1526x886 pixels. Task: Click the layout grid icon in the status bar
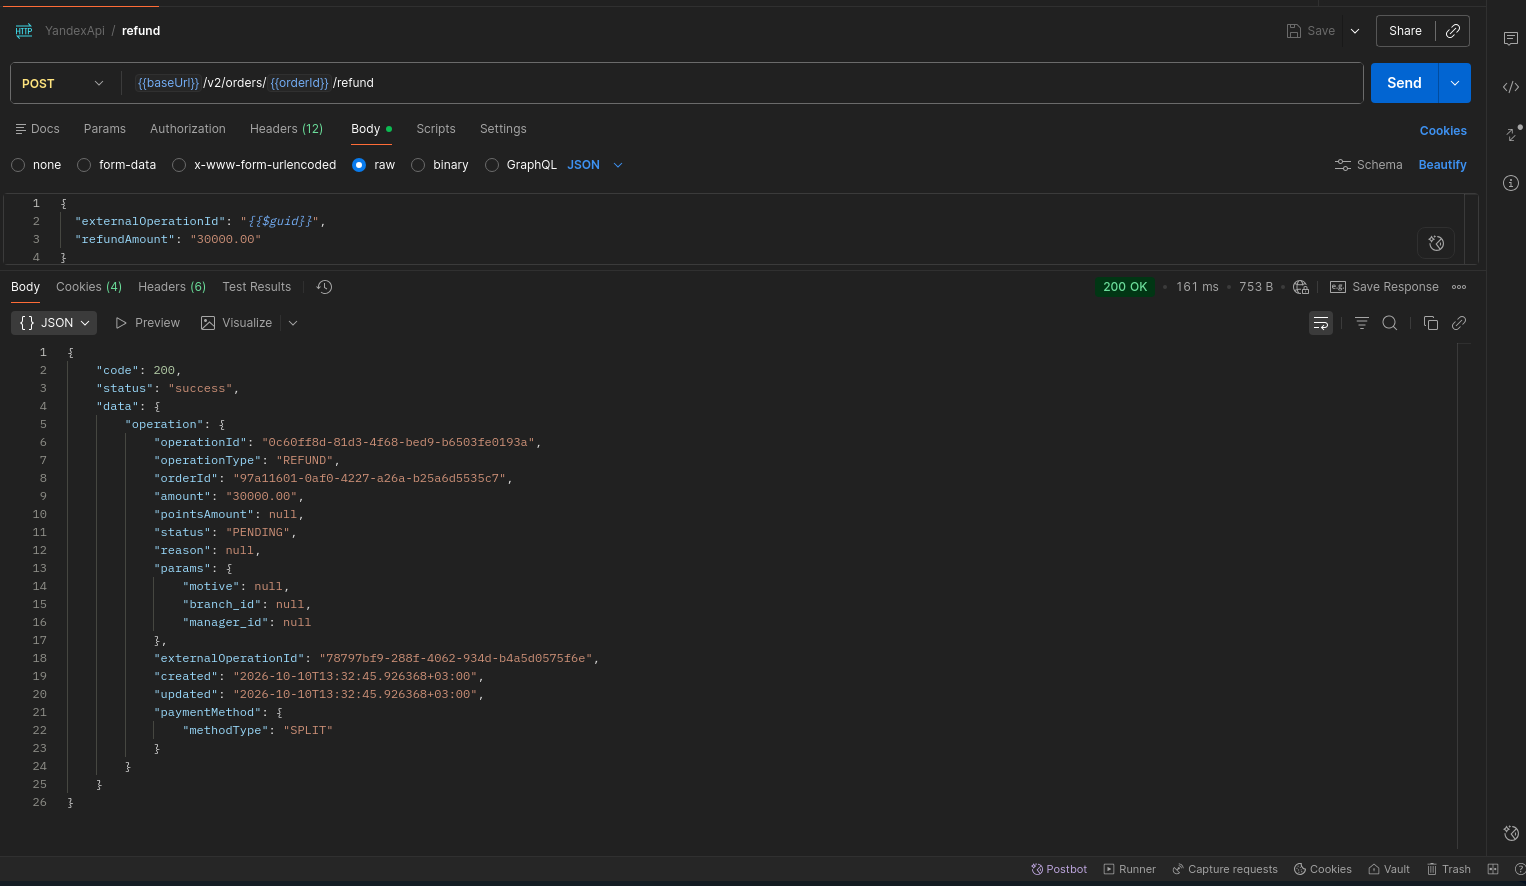1493,869
